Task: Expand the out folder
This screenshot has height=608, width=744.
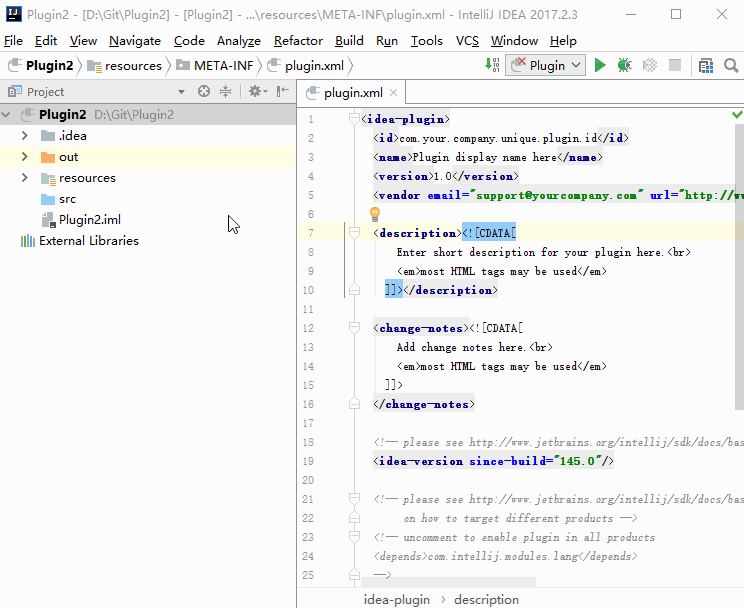Action: tap(25, 157)
